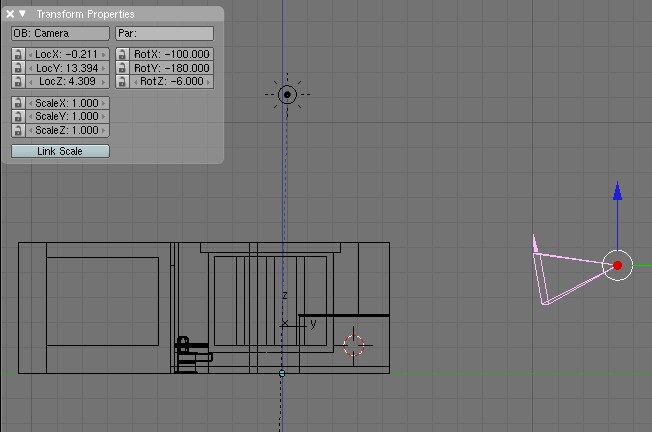Click the RotX value -100.000
652x432 pixels.
click(x=187, y=54)
